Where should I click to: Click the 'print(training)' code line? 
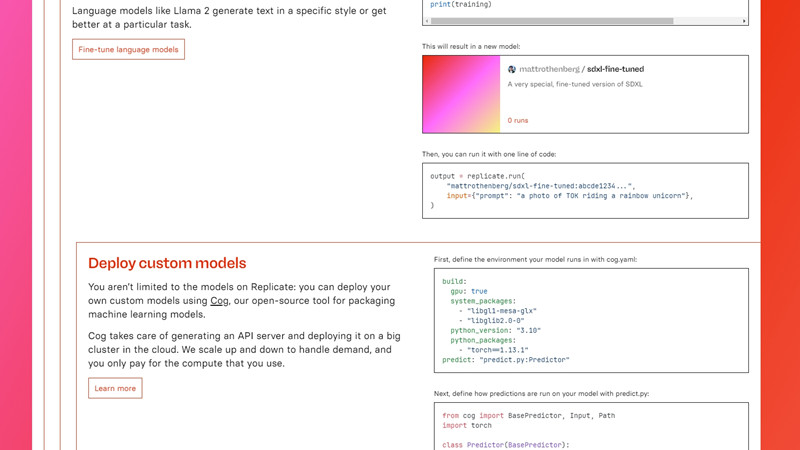(x=461, y=4)
